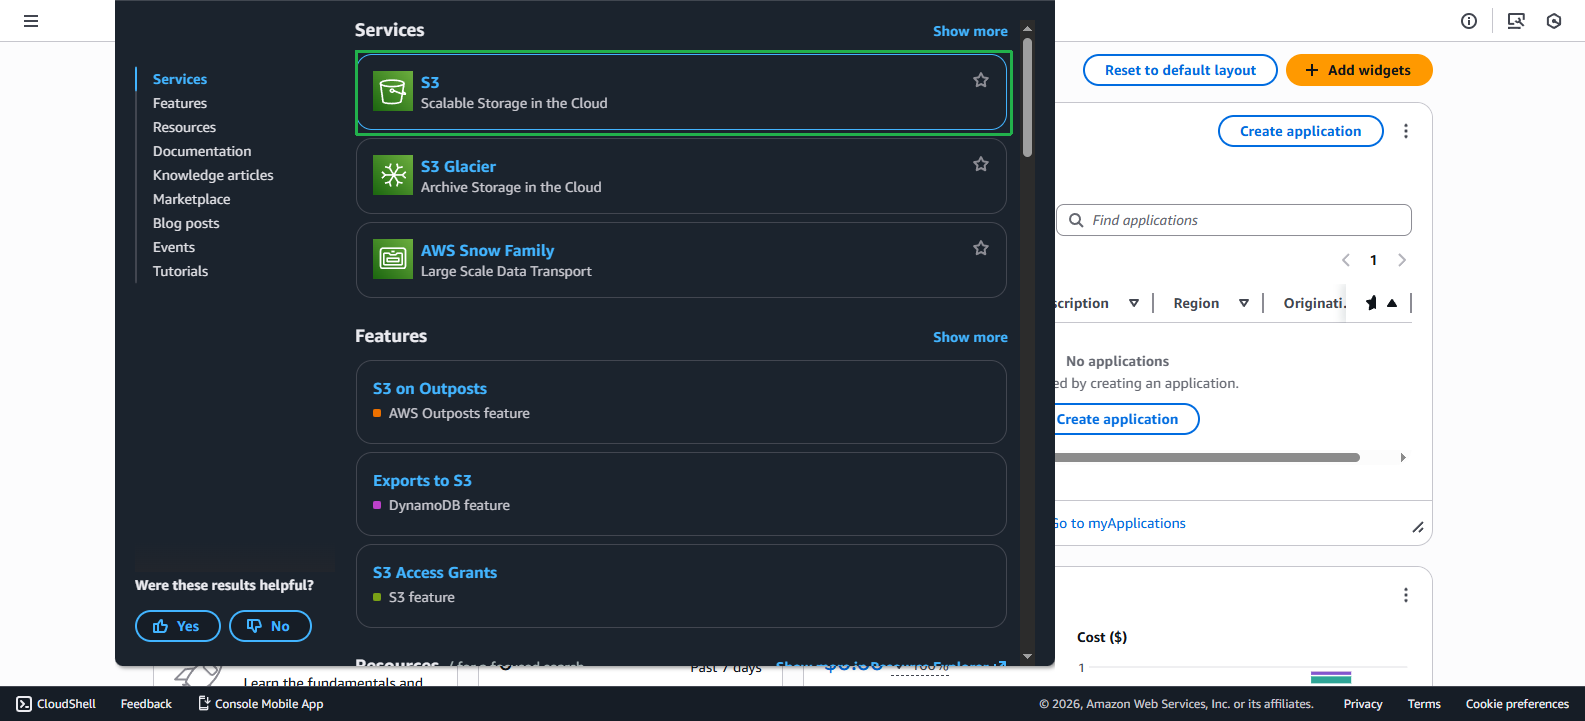Viewport: 1585px width, 721px height.
Task: Click Reset to default layout button
Action: click(x=1180, y=70)
